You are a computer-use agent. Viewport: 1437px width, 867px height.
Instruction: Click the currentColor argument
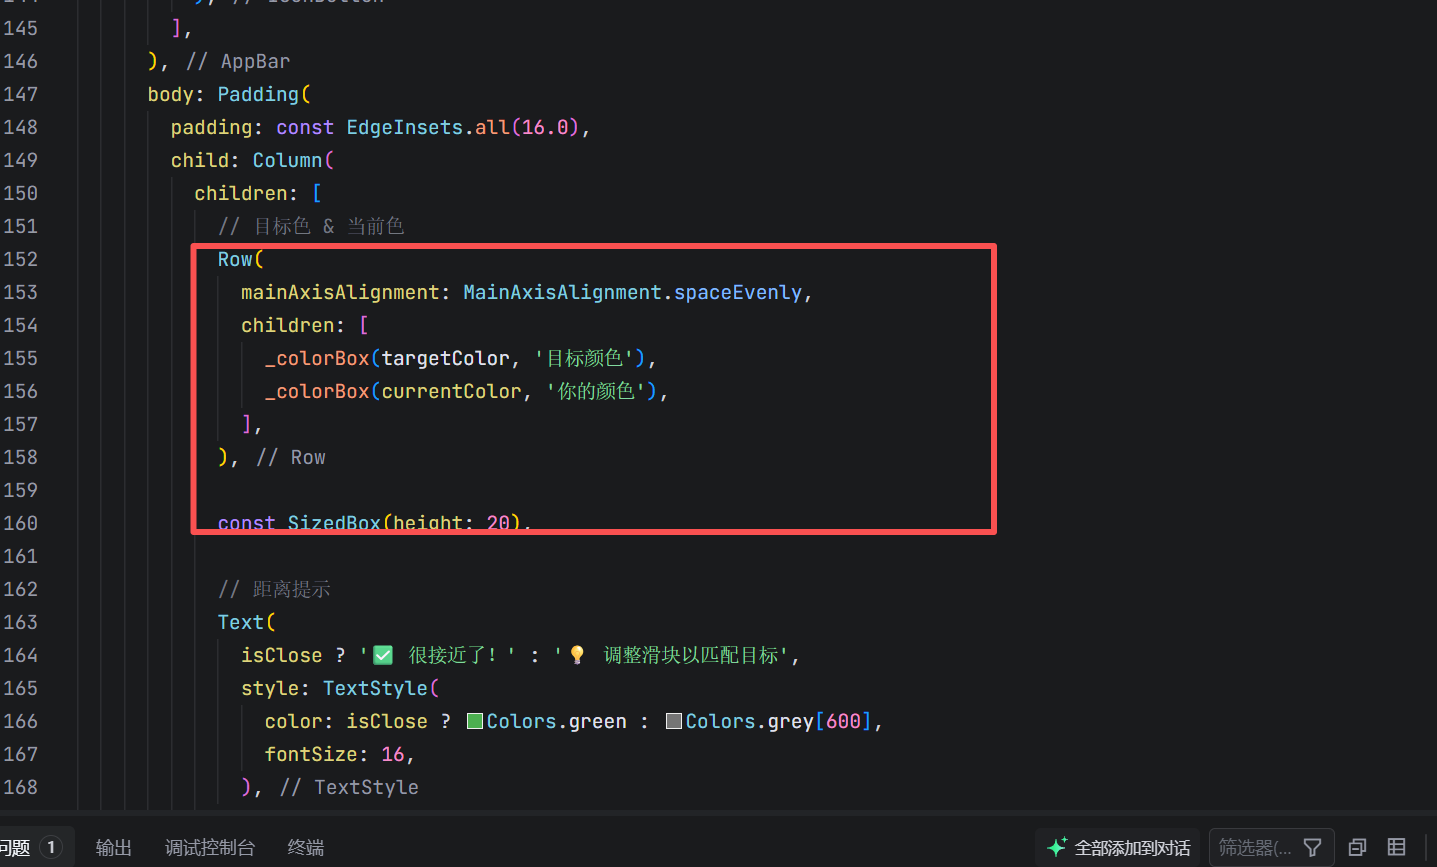(x=451, y=391)
